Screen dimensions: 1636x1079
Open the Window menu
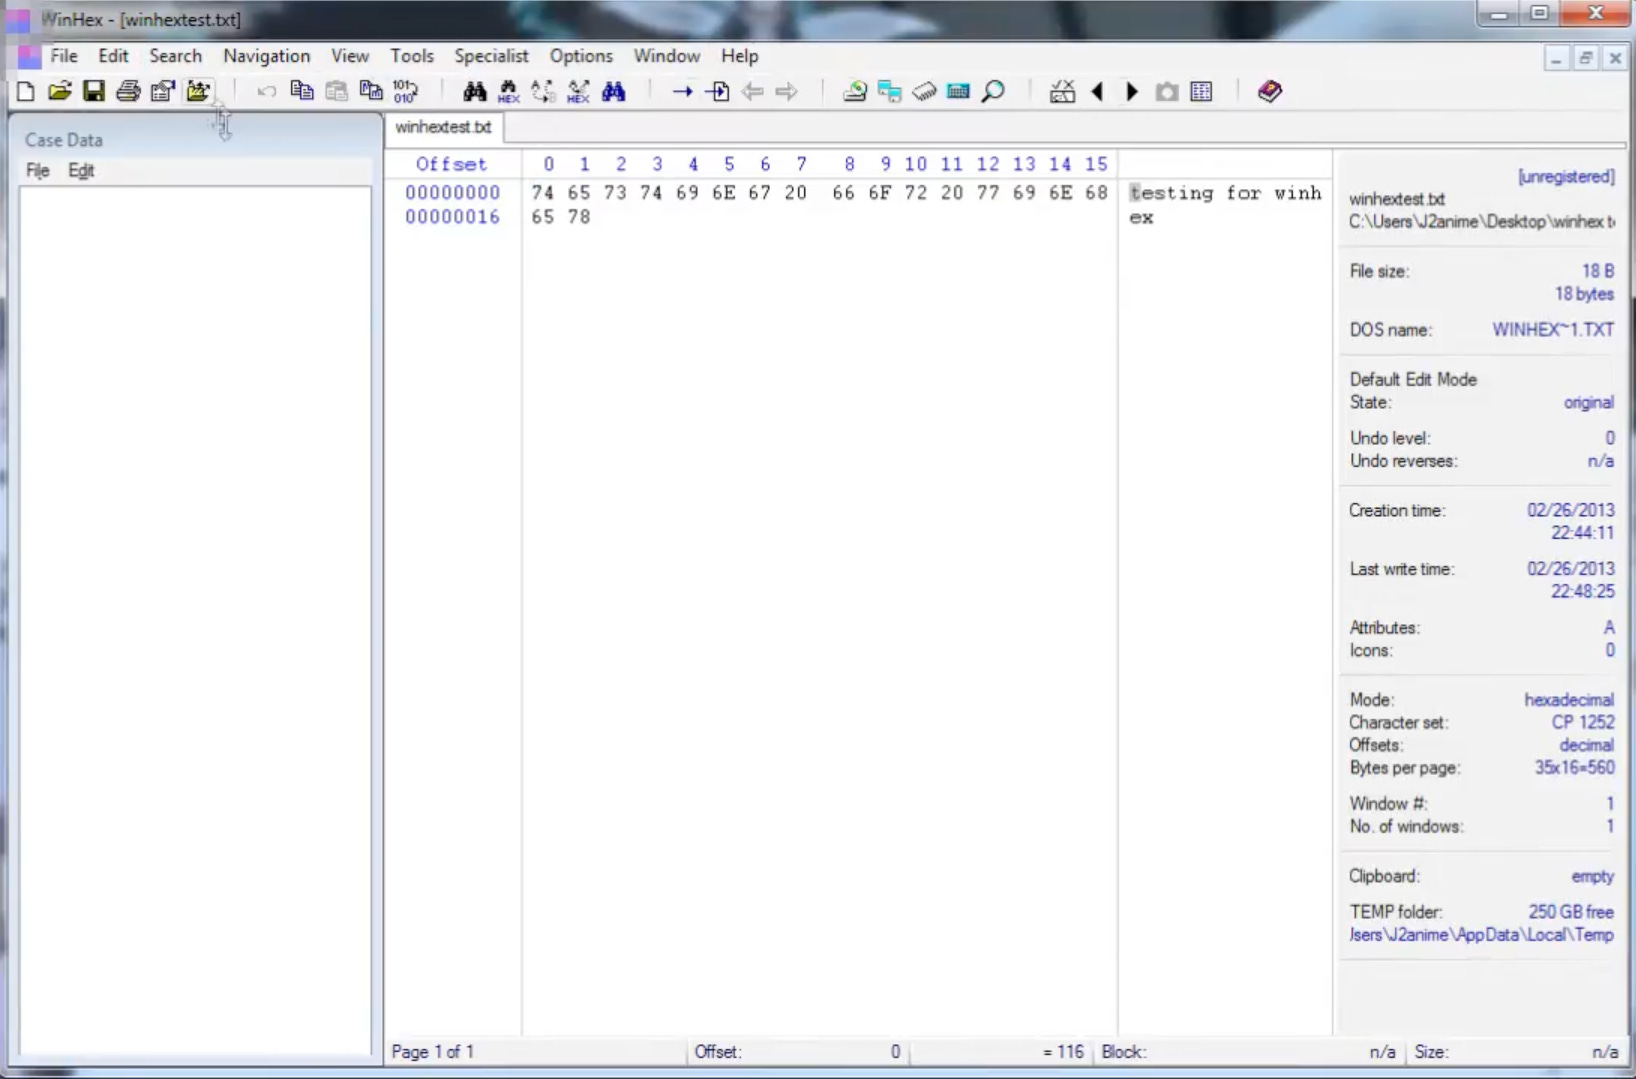(667, 56)
